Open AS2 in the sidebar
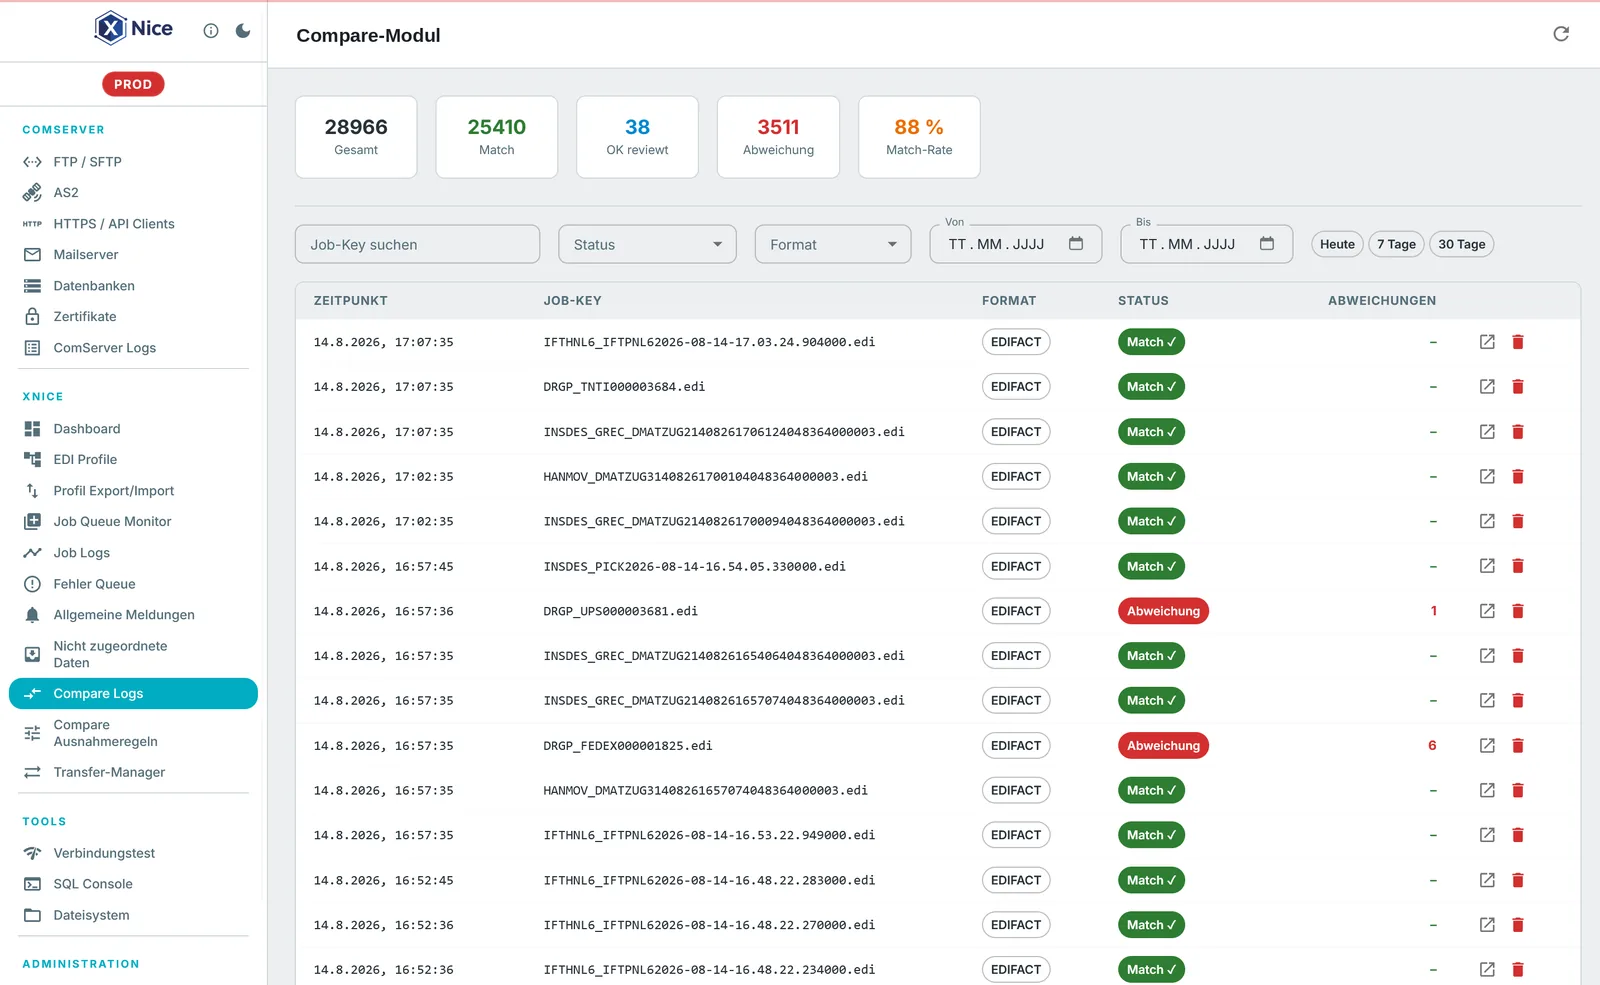The image size is (1600, 985). tap(133, 192)
